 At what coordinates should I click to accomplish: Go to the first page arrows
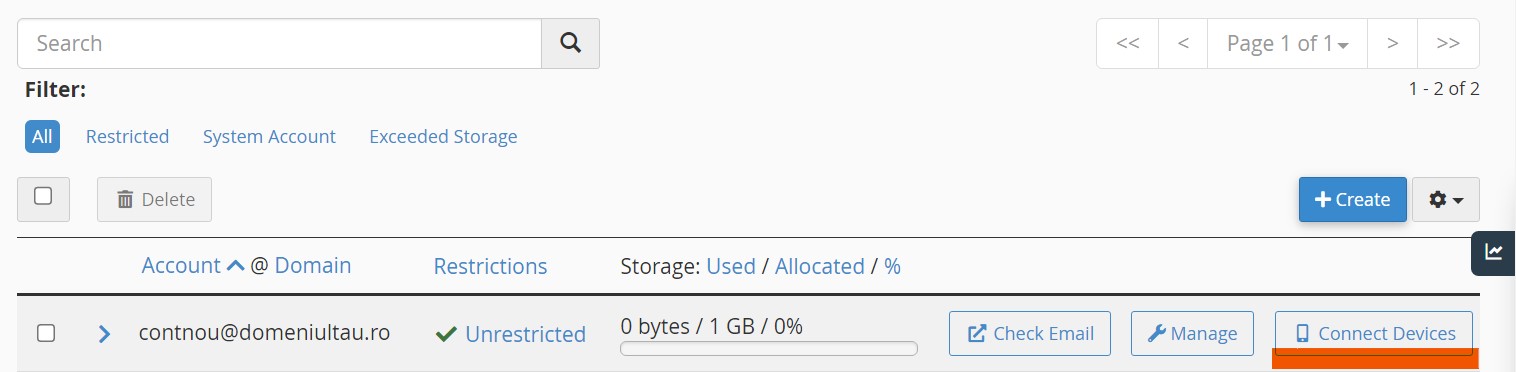pos(1128,43)
